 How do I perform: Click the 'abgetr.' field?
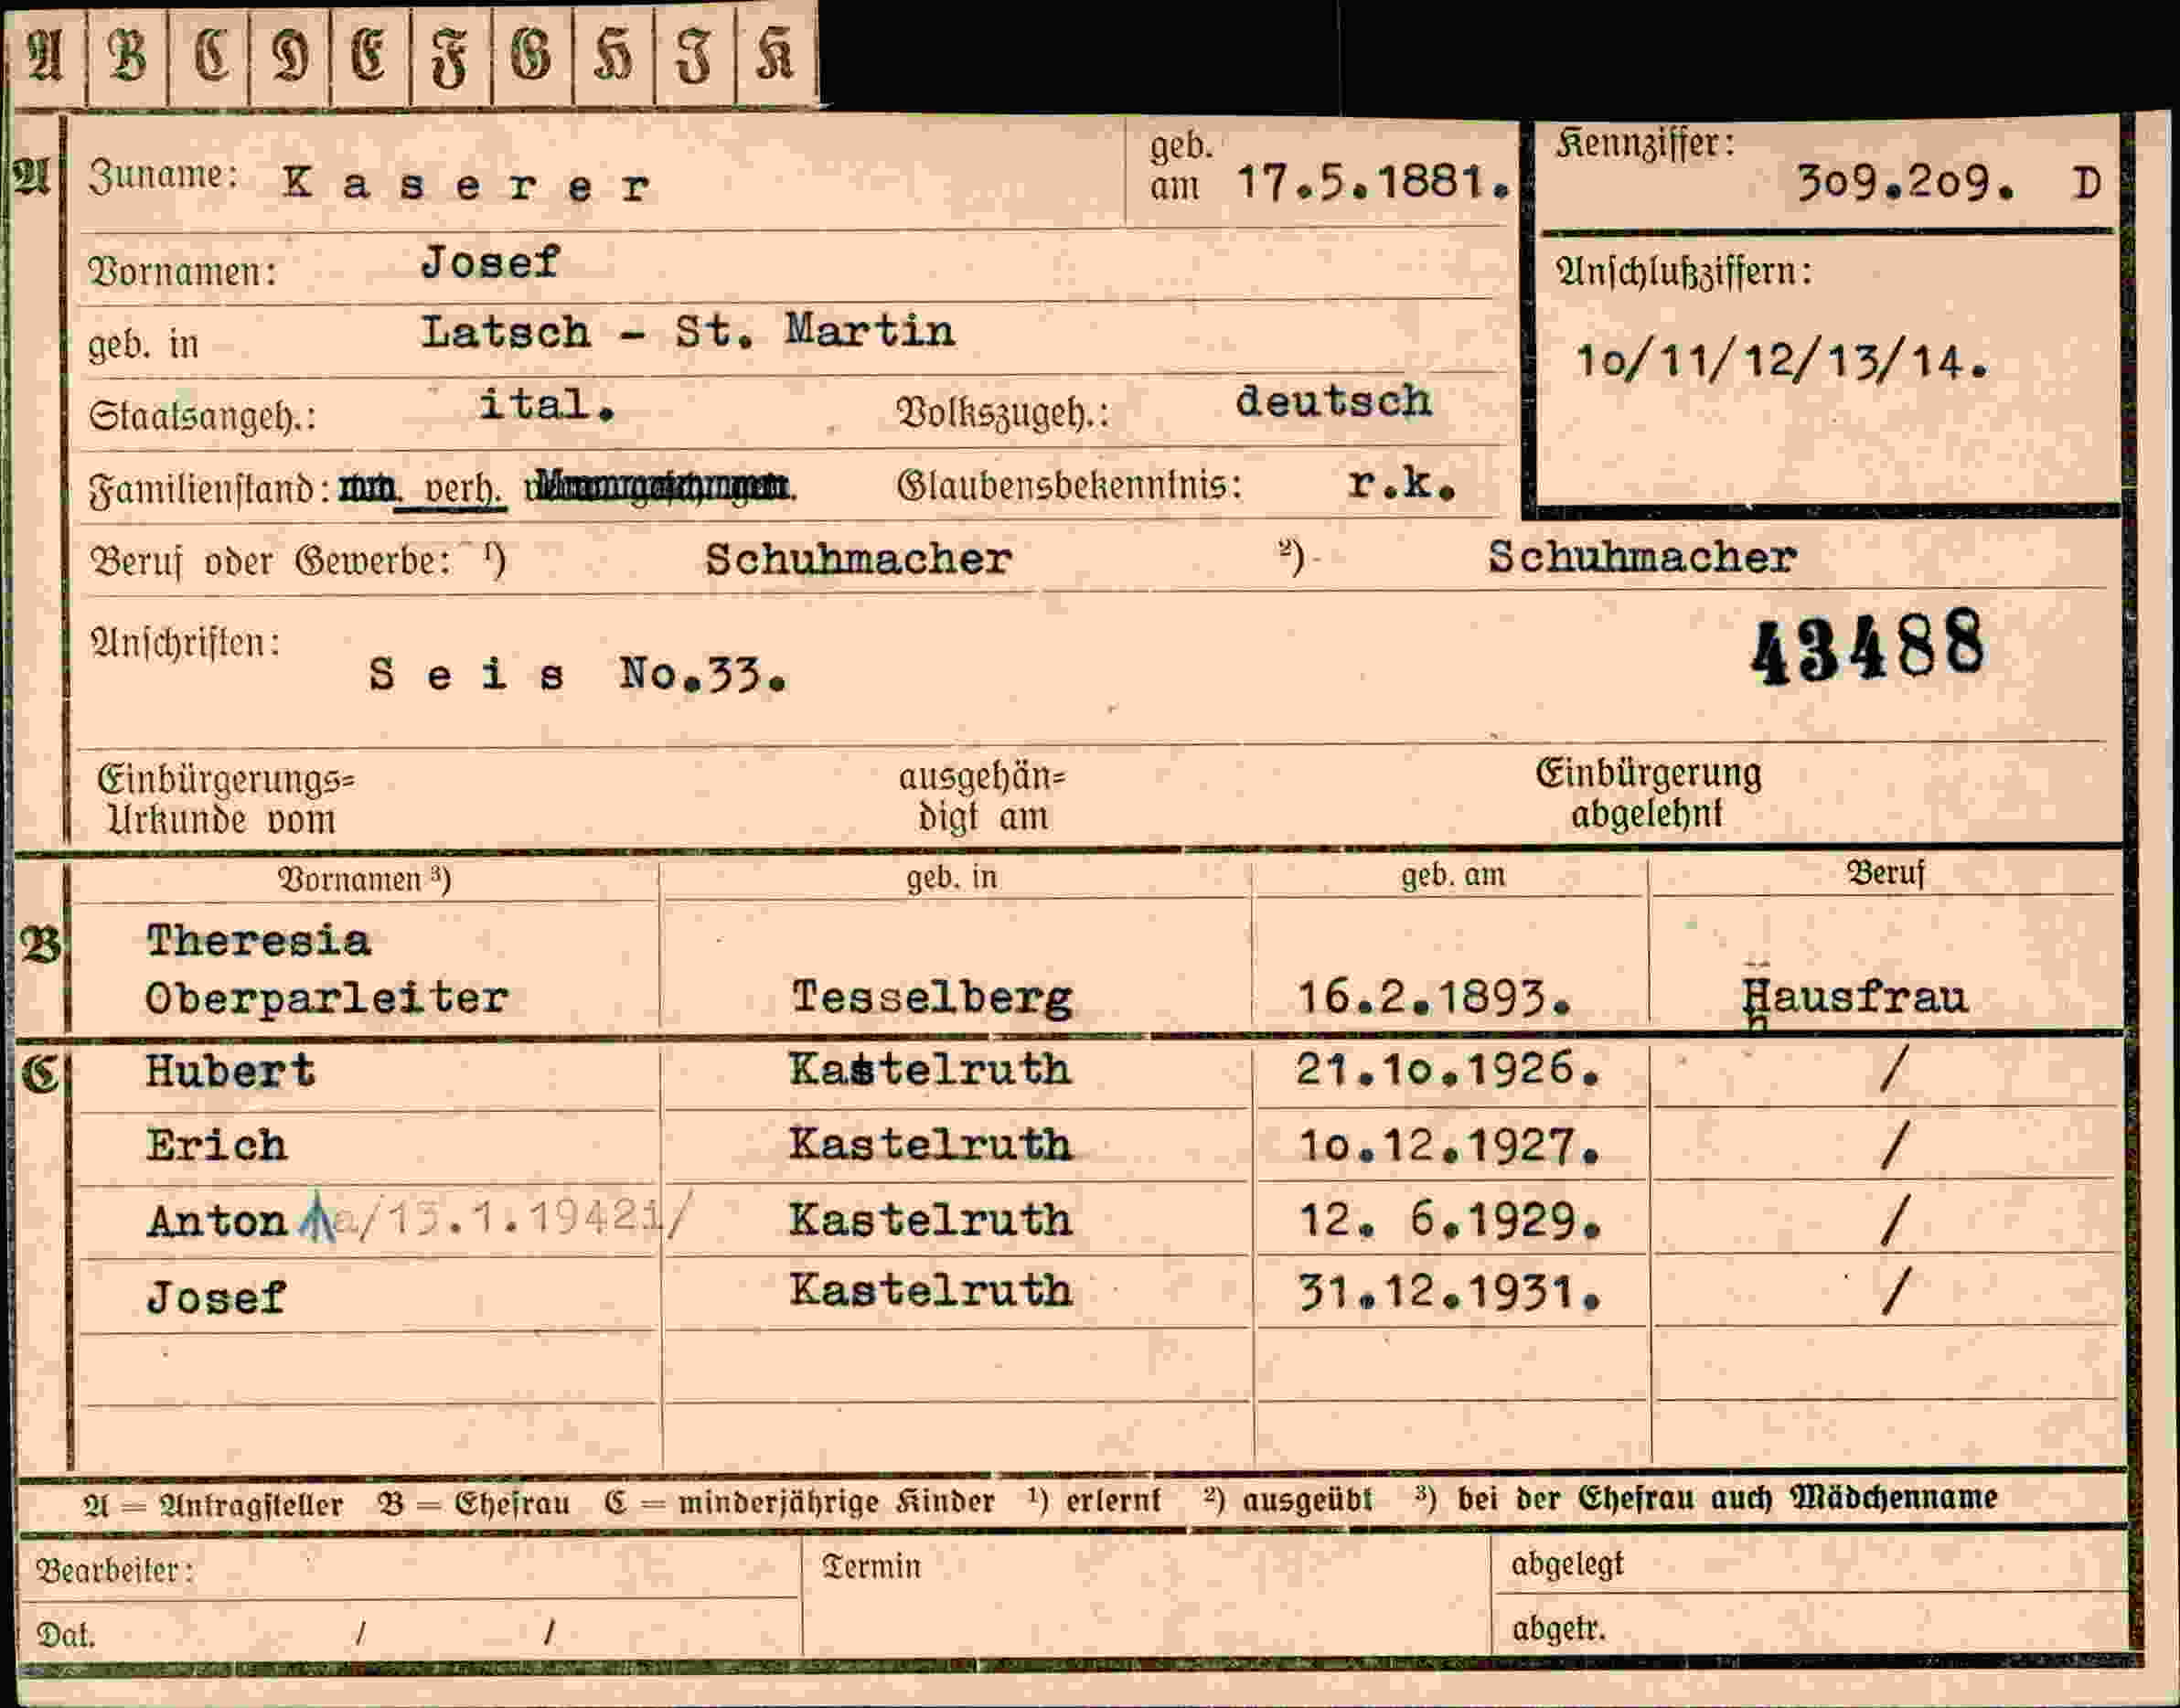(1810, 1626)
